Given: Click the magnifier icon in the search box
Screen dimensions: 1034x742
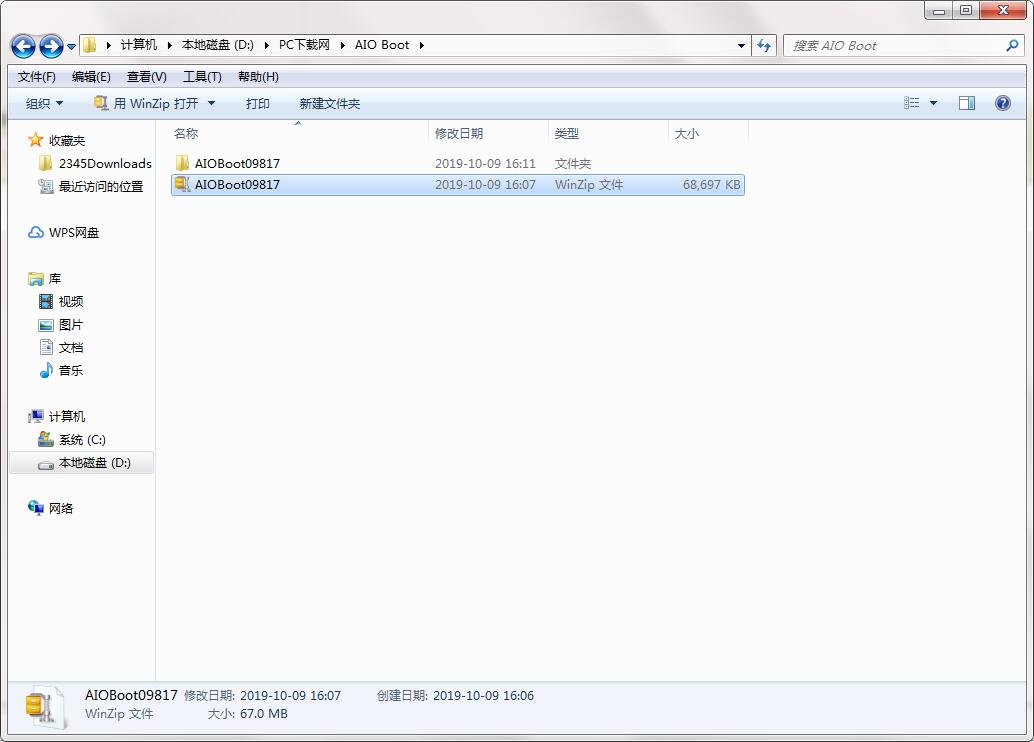Looking at the screenshot, I should tap(1012, 45).
